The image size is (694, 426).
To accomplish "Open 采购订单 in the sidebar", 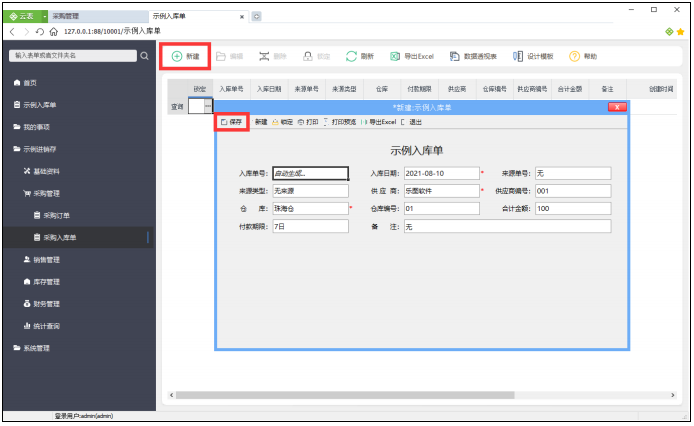I will tap(52, 216).
